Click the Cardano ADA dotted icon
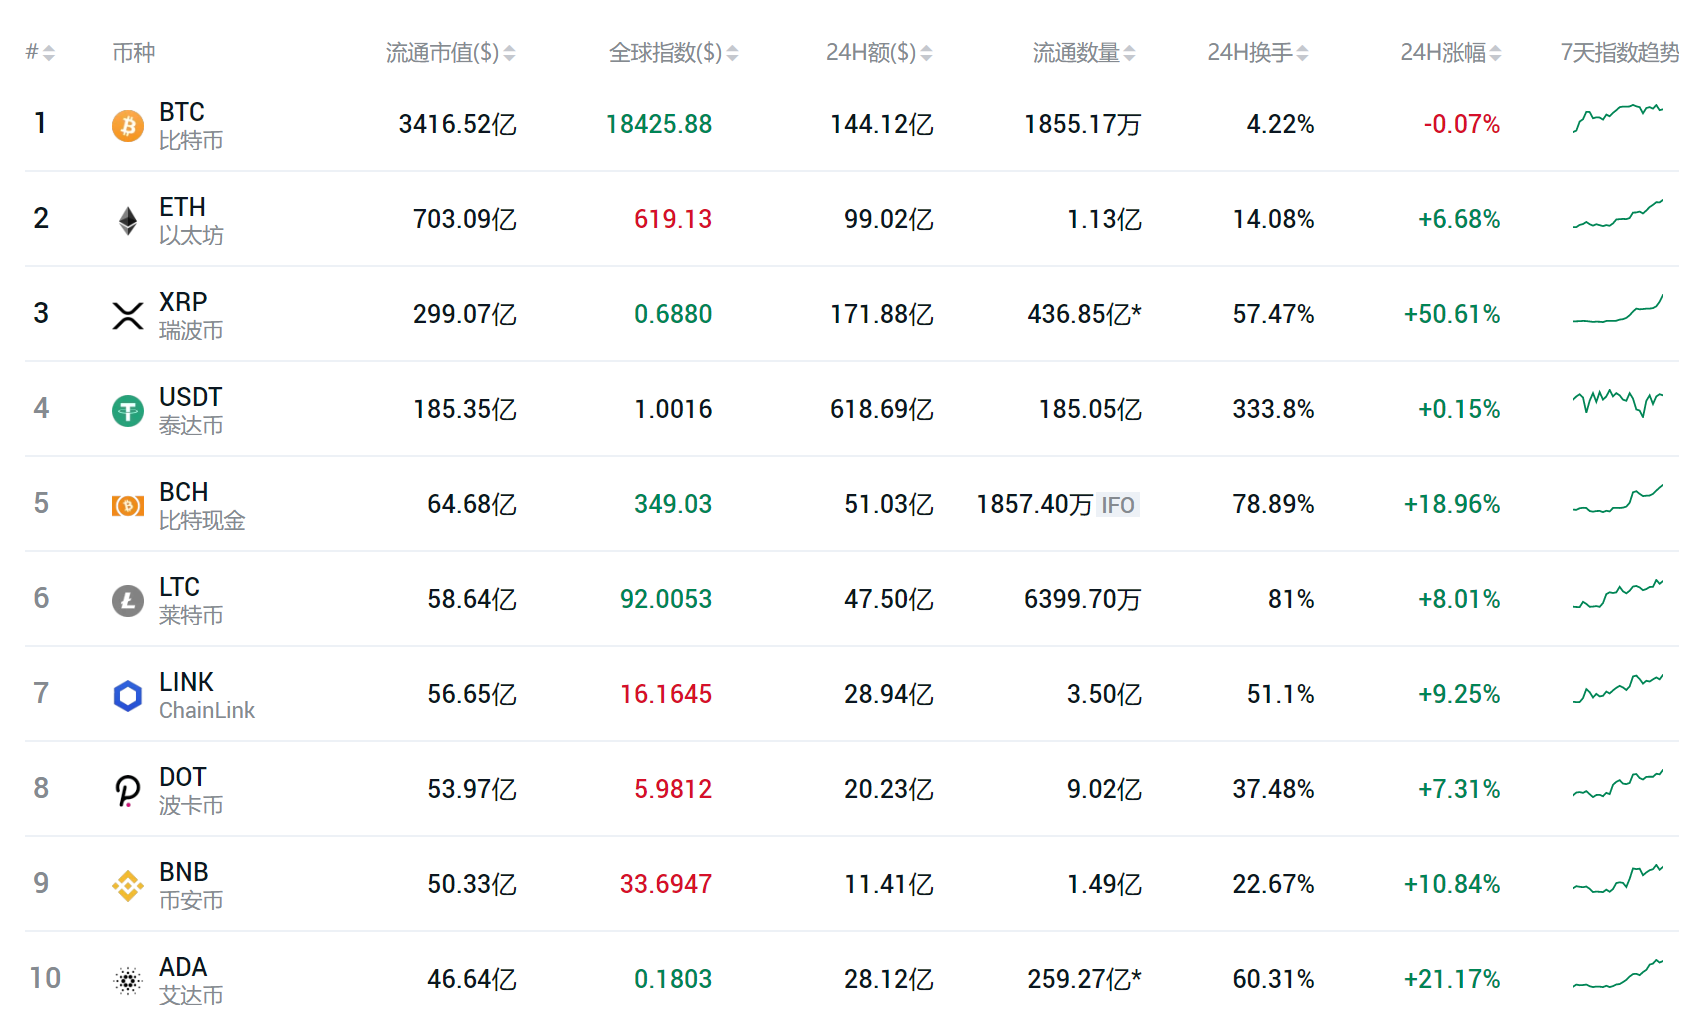Screen dimensions: 1701x1022 click(x=127, y=981)
